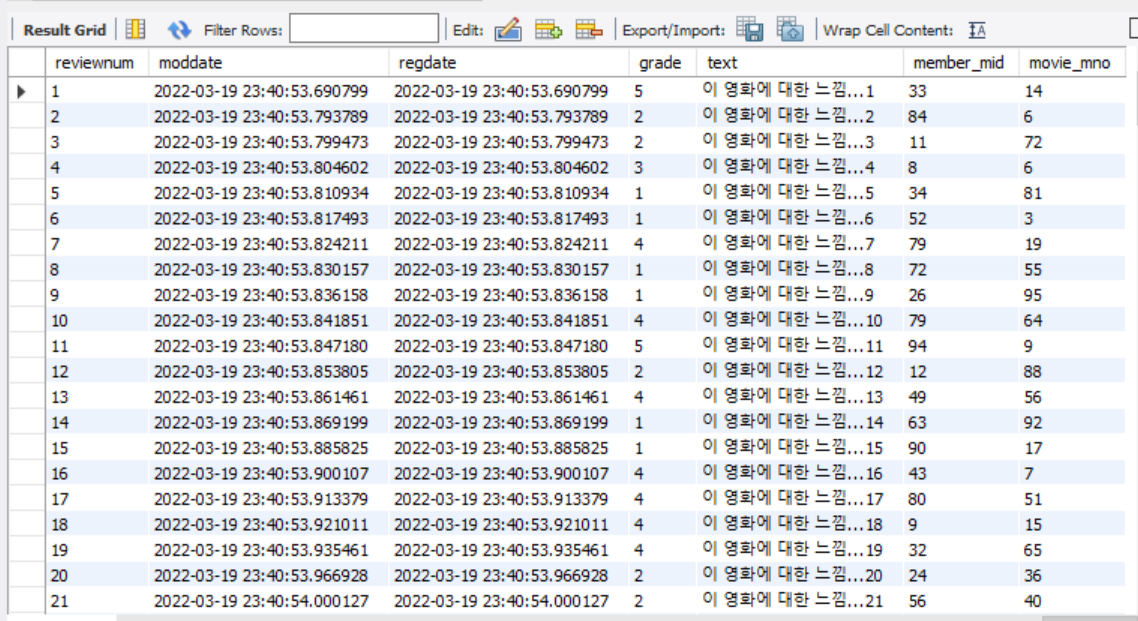Sort by regdate column header
The height and width of the screenshot is (621, 1138).
click(x=509, y=62)
